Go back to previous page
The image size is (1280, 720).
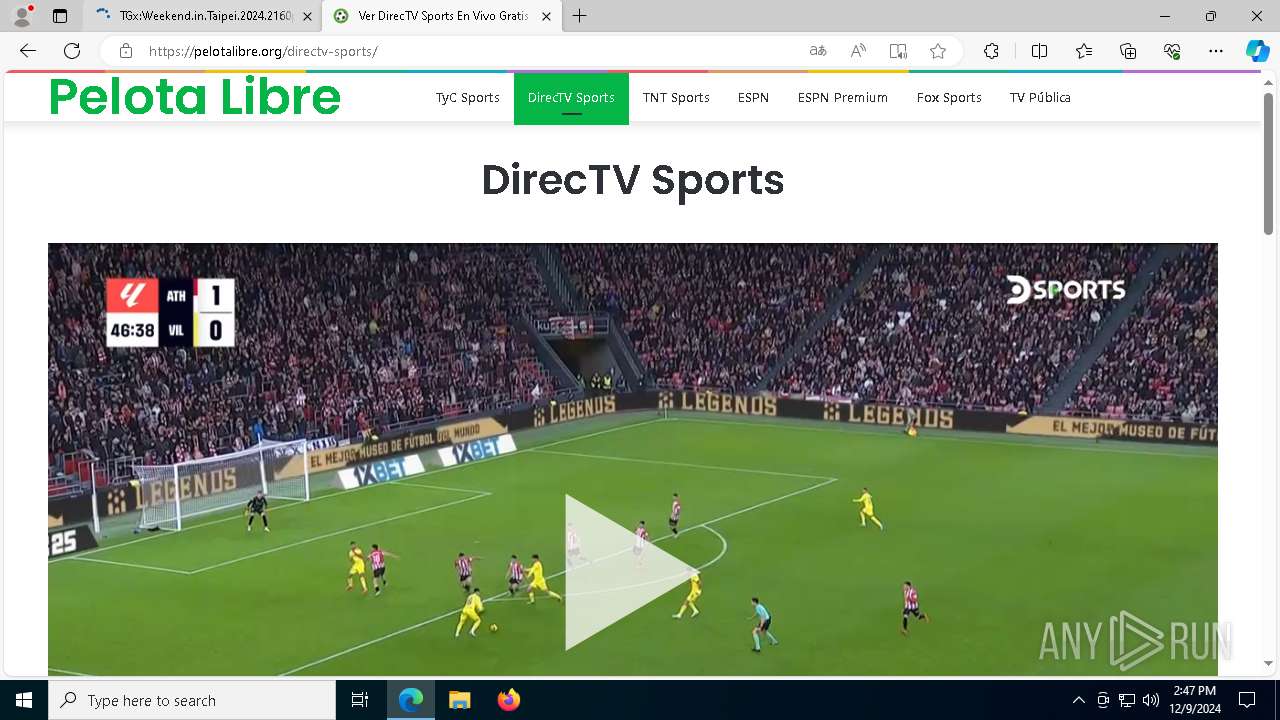click(28, 51)
